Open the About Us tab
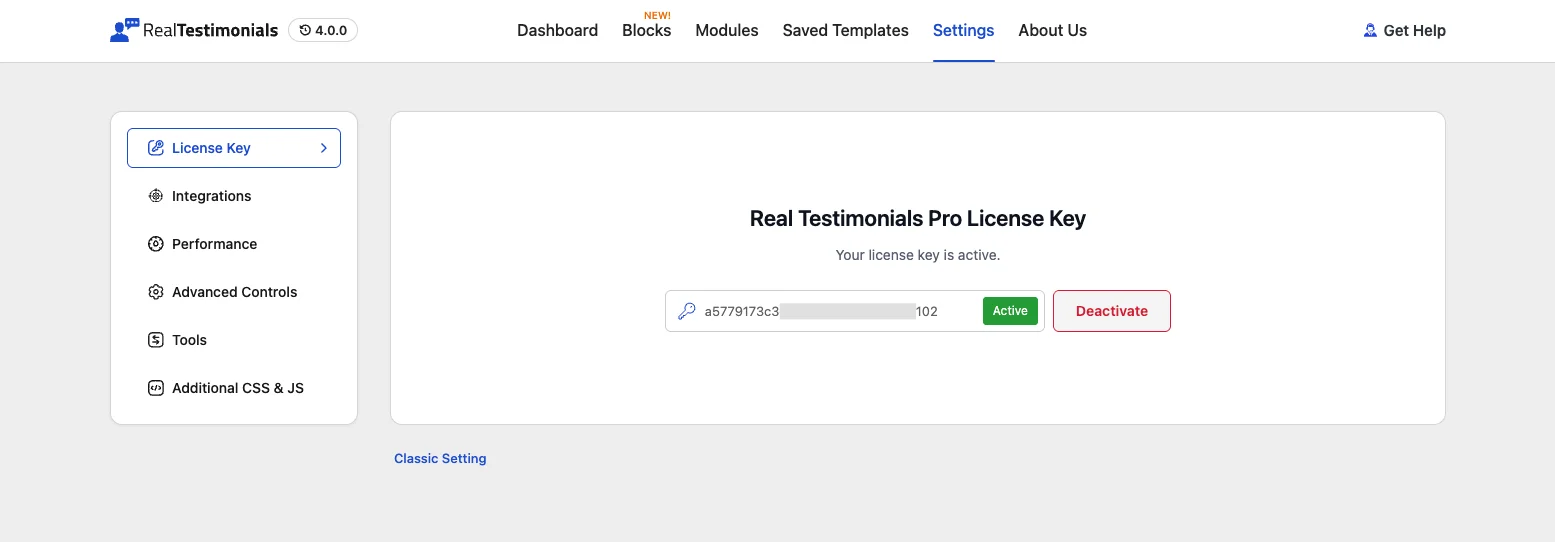This screenshot has width=1555, height=542. click(1052, 30)
